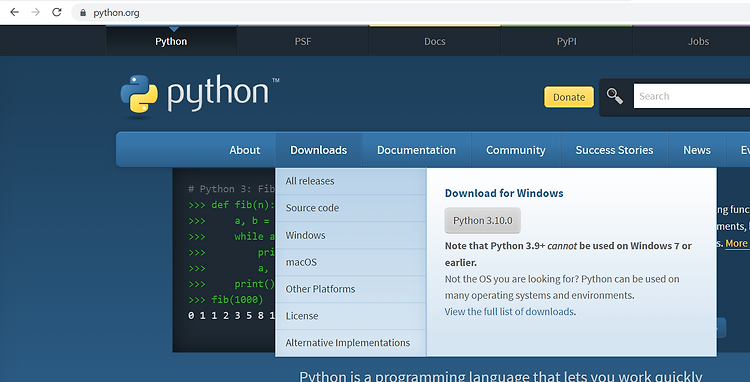Select the Python top tab
The height and width of the screenshot is (382, 750).
(171, 41)
